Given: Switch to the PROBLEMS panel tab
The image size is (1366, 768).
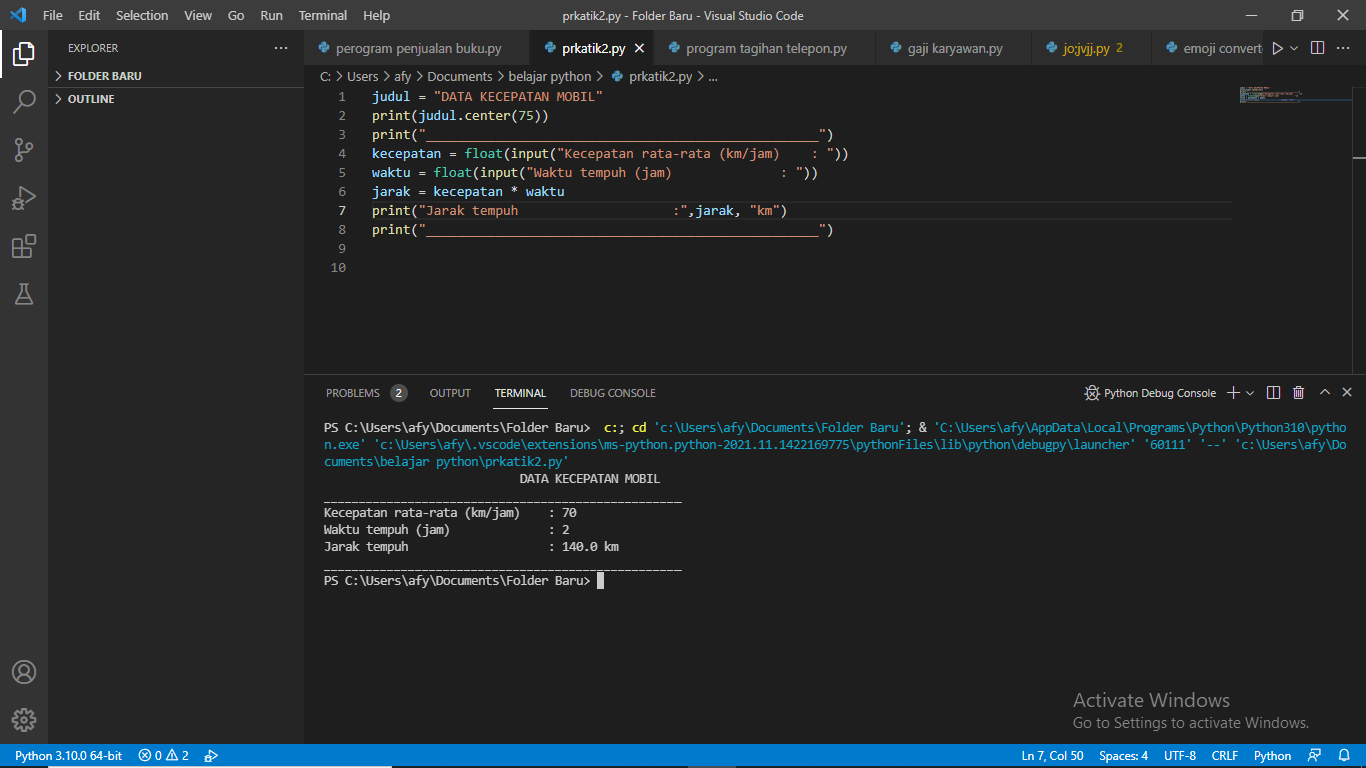Looking at the screenshot, I should click(x=353, y=393).
